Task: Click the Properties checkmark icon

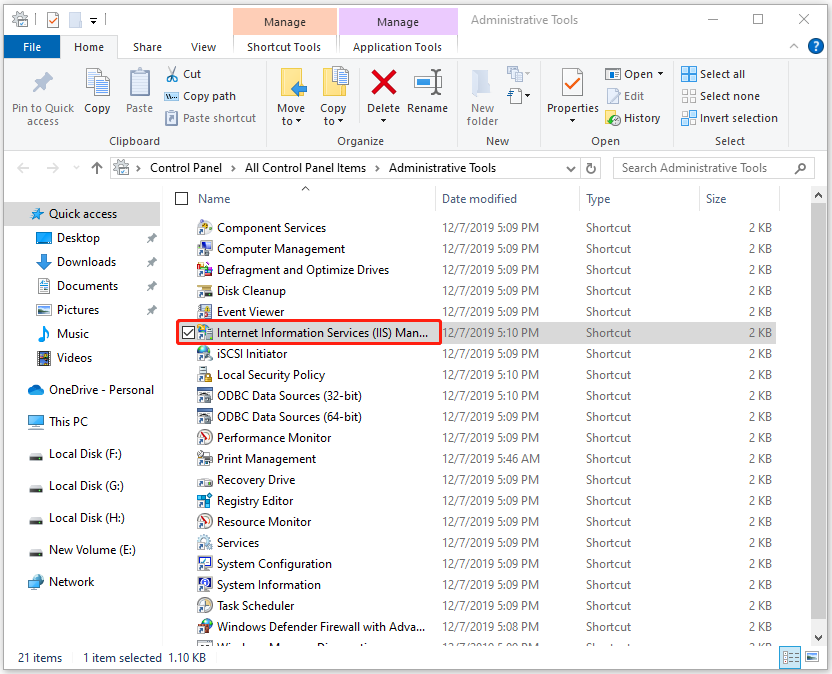Action: (573, 83)
